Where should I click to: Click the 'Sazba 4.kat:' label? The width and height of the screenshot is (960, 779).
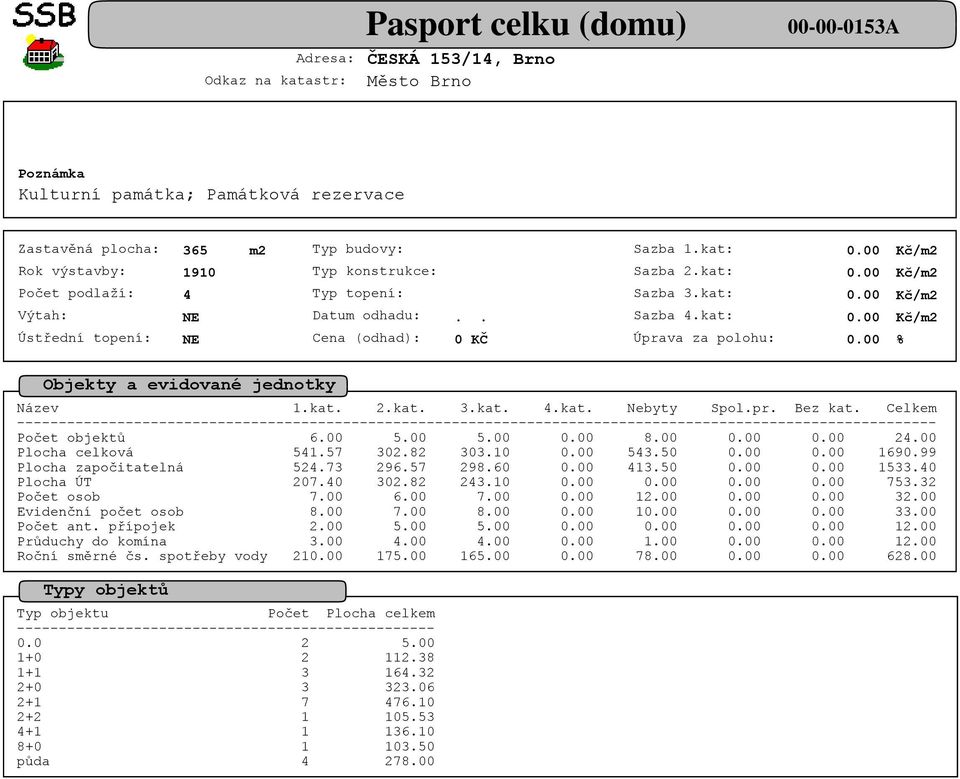click(x=683, y=315)
